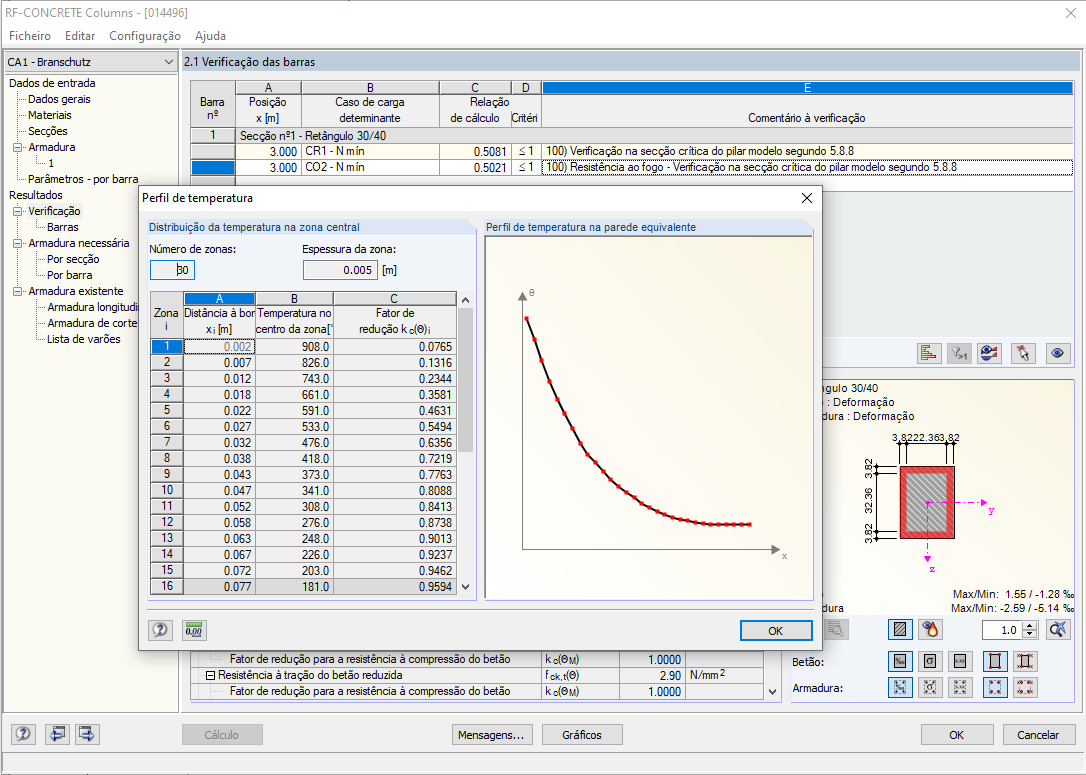Open help in the Perfil de temperatura dialog
1086x775 pixels.
[x=160, y=630]
